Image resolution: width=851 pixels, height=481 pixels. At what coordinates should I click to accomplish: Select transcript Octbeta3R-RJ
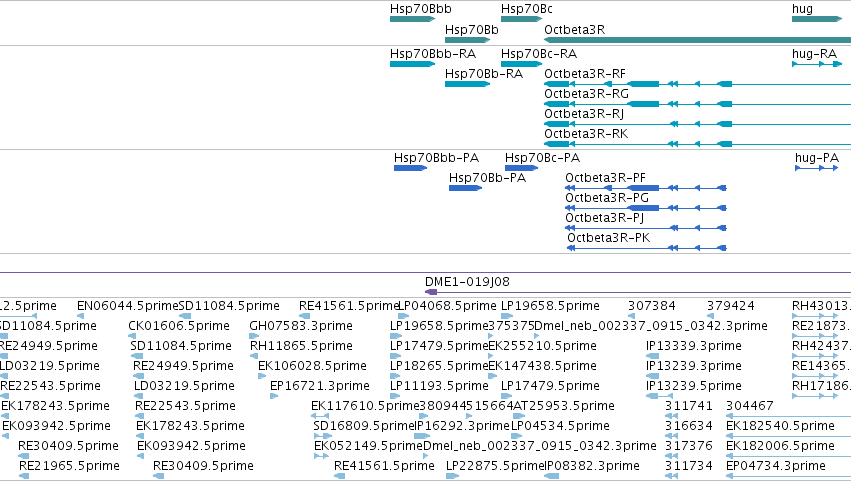tap(697, 124)
